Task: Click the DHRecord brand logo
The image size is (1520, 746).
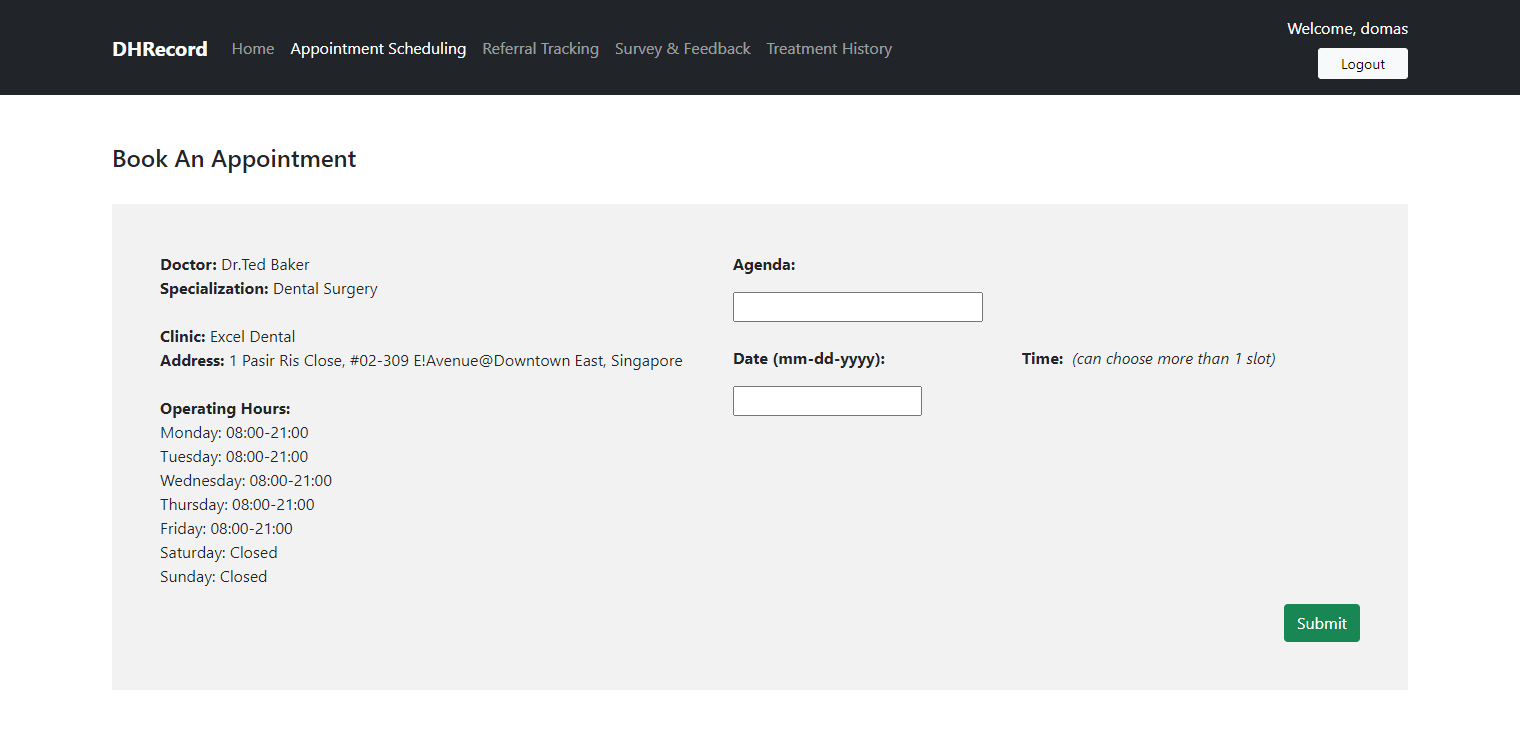Action: [x=160, y=48]
